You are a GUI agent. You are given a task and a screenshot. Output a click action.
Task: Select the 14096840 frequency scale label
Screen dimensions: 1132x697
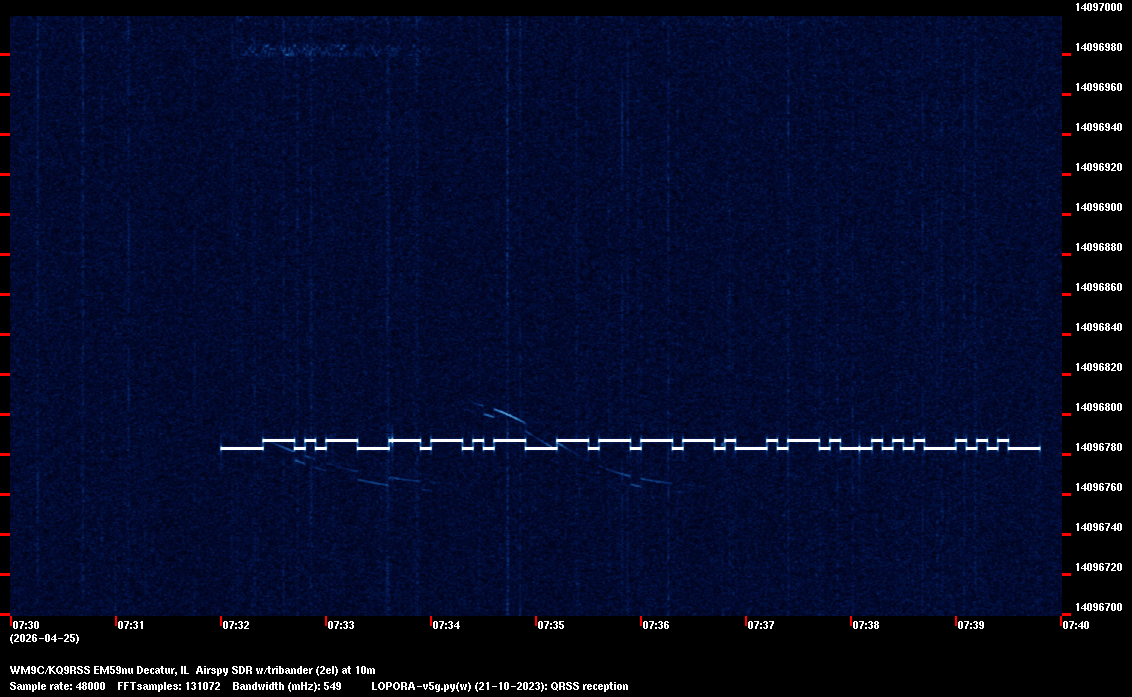(1098, 327)
